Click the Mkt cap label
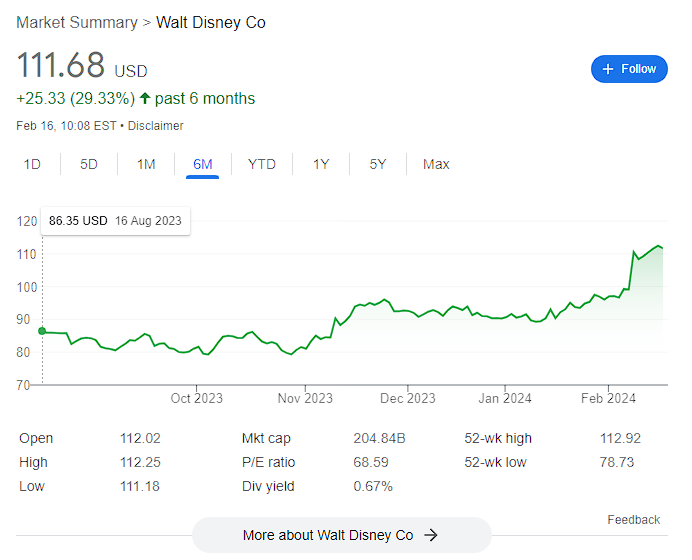 [266, 438]
